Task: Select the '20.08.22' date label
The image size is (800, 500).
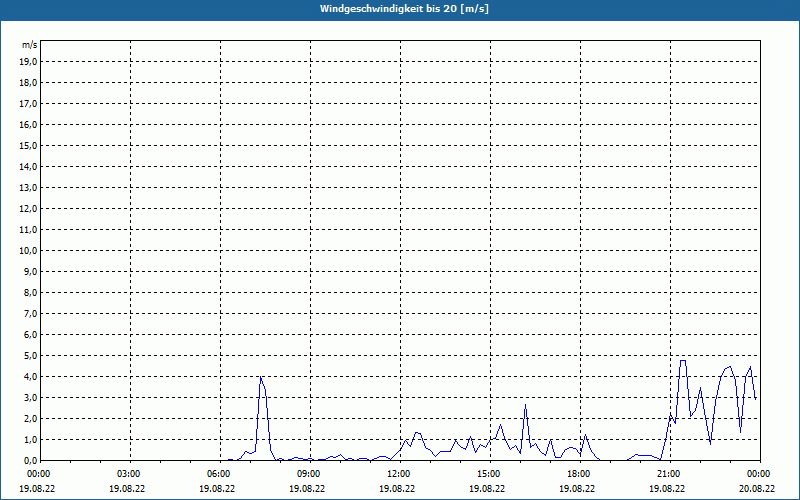Action: coord(757,488)
